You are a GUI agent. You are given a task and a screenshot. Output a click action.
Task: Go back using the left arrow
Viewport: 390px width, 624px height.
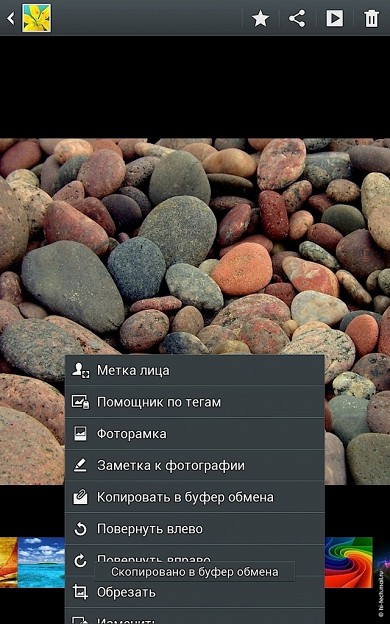[x=11, y=18]
